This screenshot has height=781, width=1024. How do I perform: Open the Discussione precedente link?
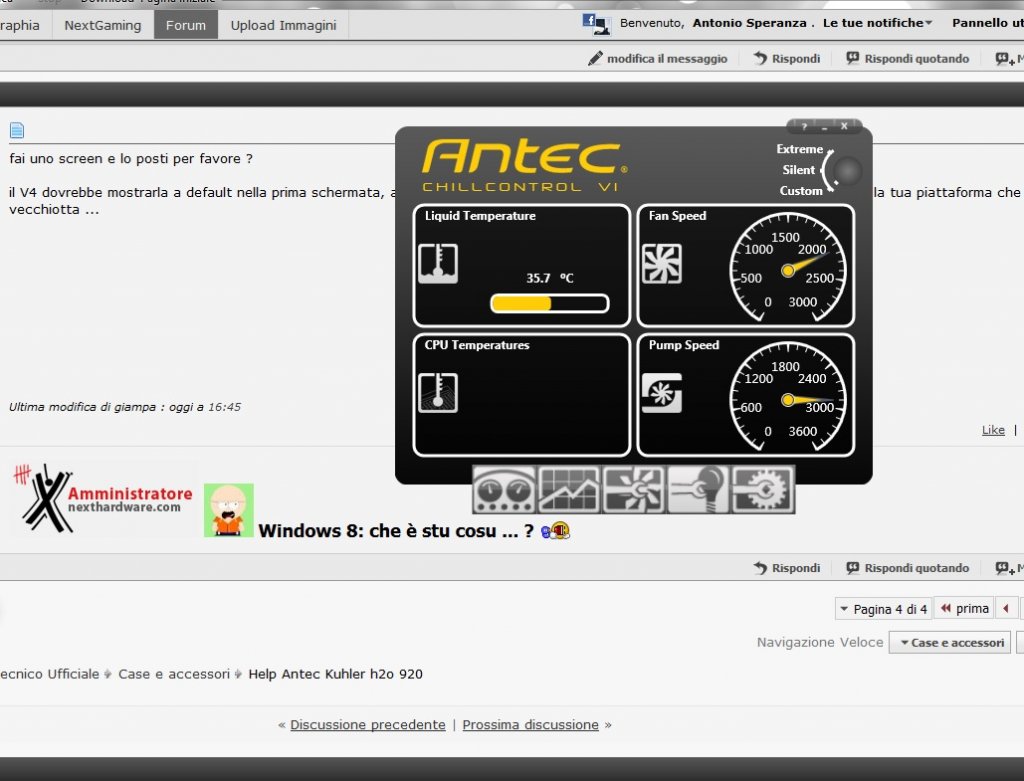(368, 725)
